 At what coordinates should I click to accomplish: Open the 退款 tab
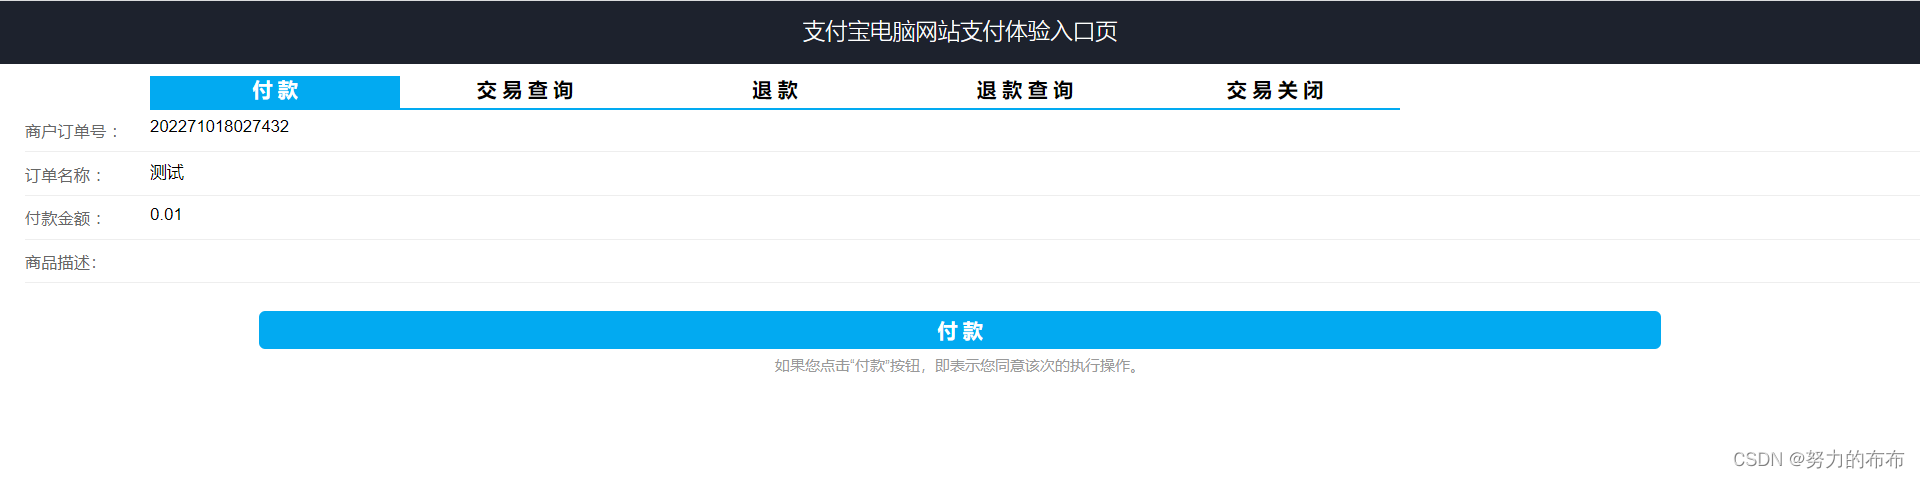coord(775,91)
